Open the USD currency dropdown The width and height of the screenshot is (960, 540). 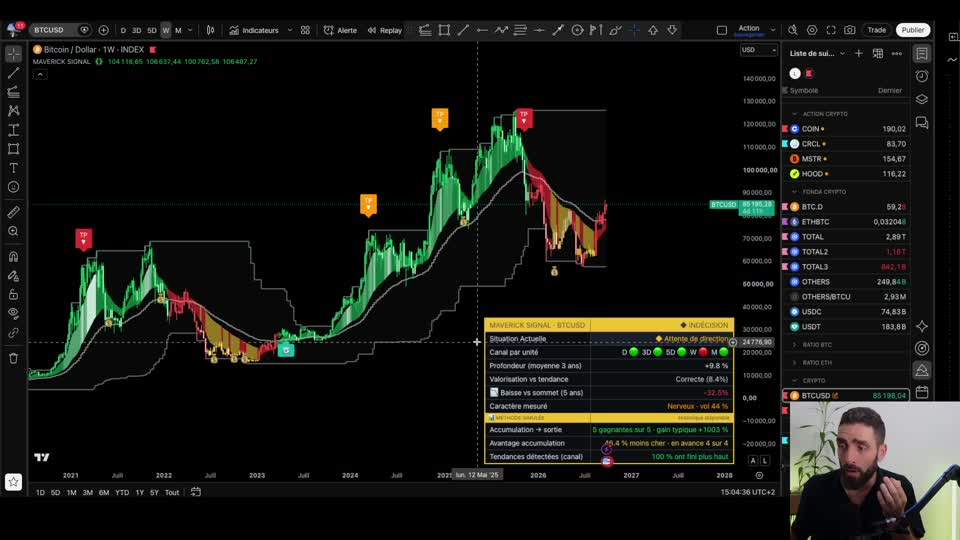pos(759,50)
